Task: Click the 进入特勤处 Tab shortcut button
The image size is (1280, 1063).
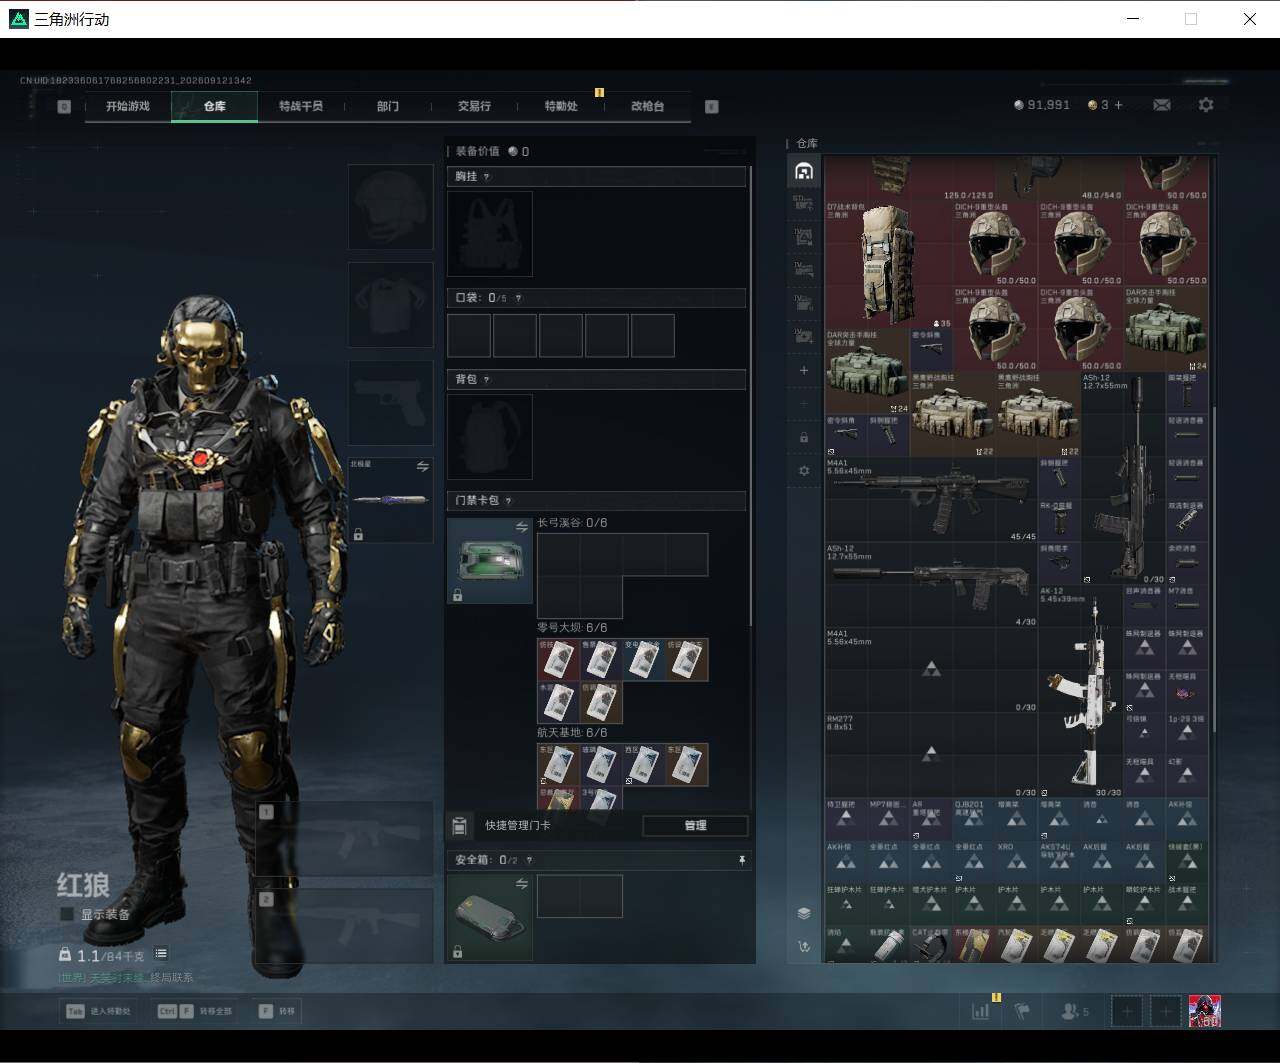Action: [x=99, y=1011]
